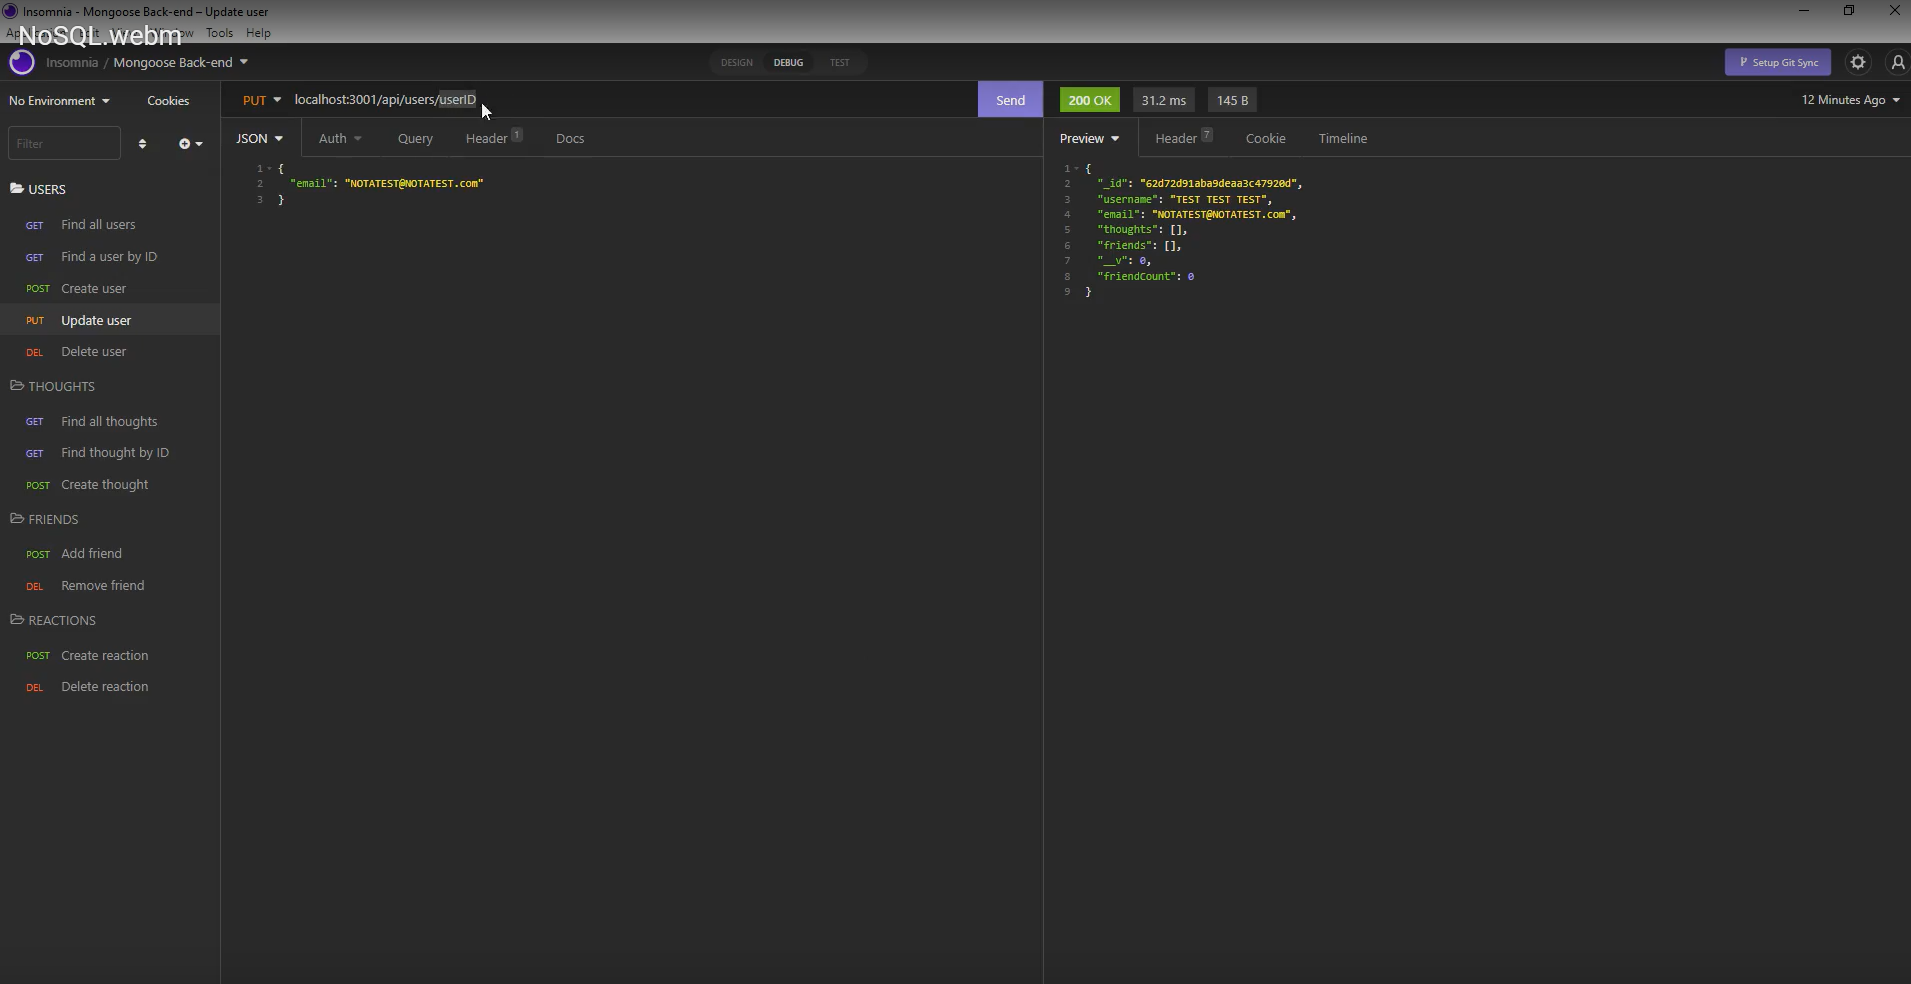Viewport: 1911px width, 984px height.
Task: Switch to the Cookie tab
Action: point(1265,139)
